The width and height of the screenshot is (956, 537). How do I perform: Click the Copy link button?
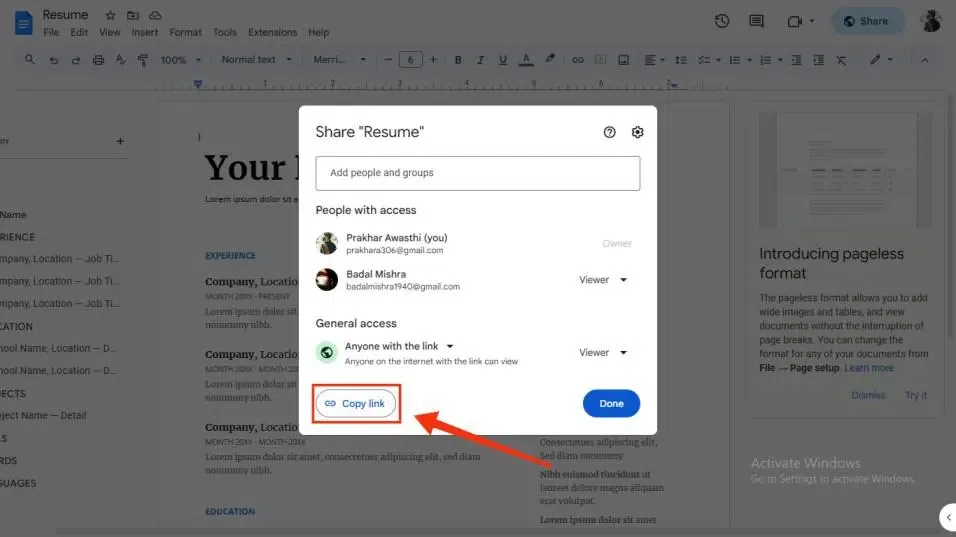(356, 404)
